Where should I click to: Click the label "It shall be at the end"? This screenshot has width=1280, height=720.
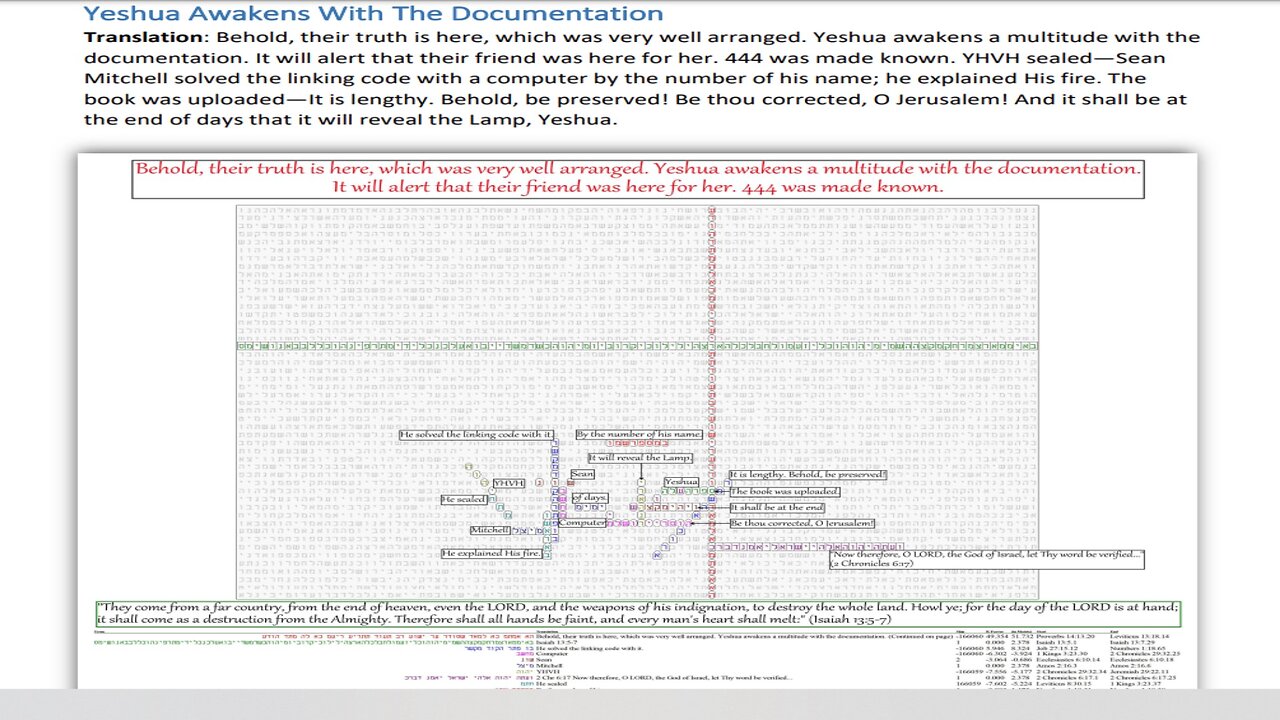coord(778,508)
